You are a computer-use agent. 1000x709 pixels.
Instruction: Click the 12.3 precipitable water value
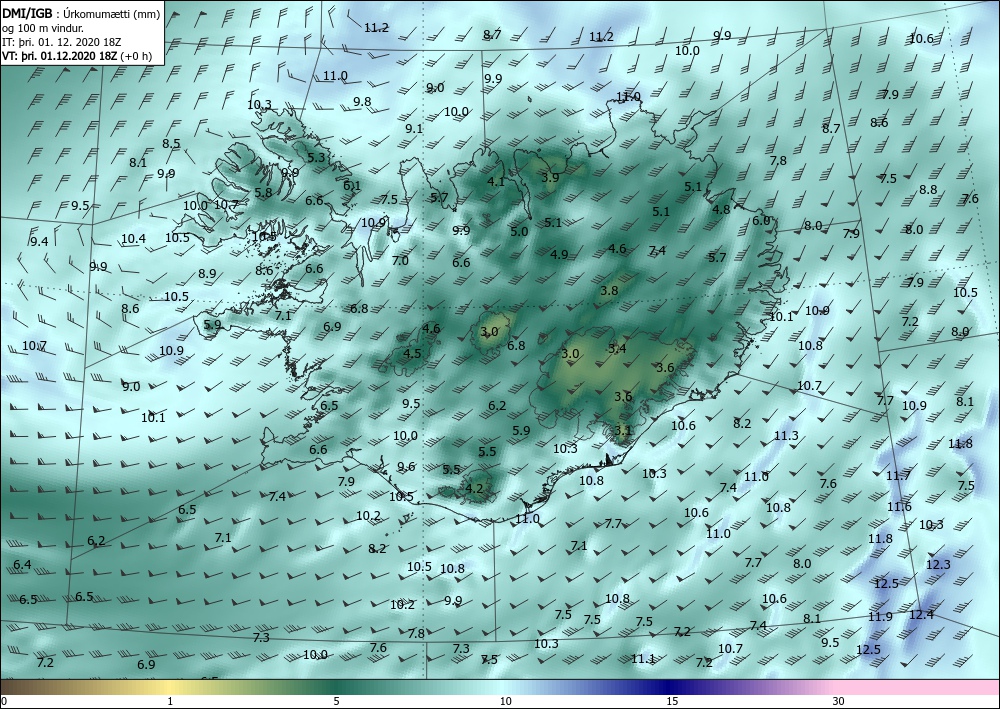pos(938,564)
